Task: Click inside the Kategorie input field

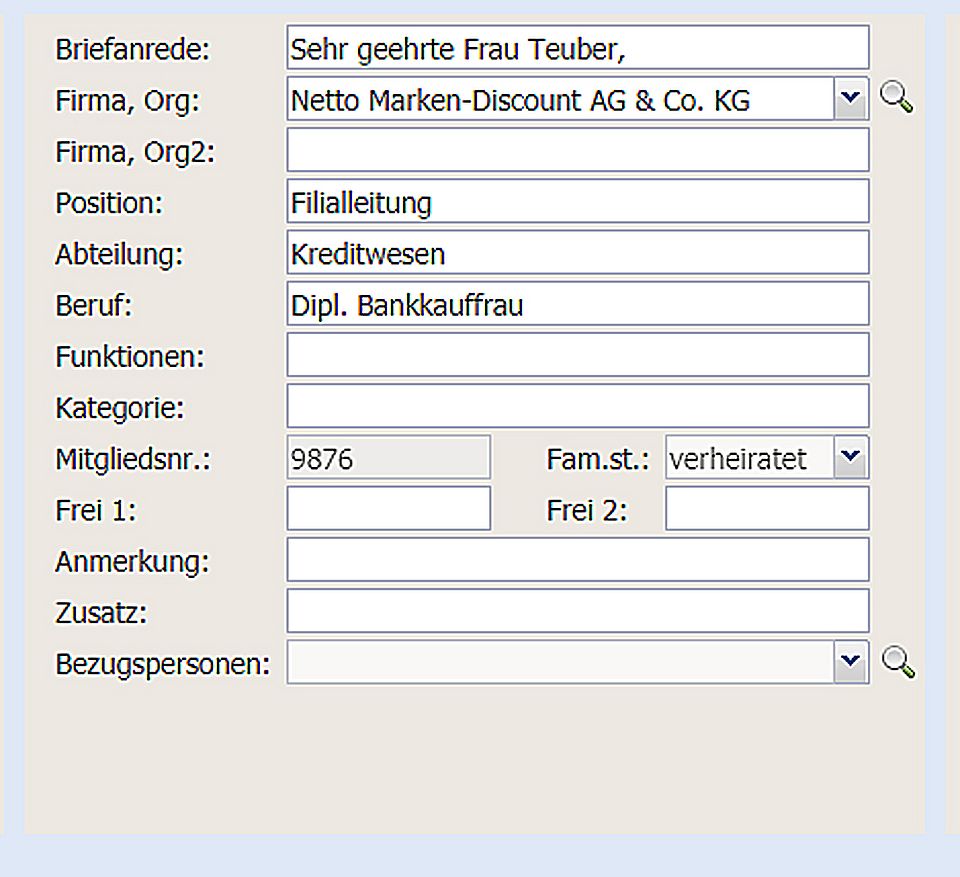Action: [577, 406]
